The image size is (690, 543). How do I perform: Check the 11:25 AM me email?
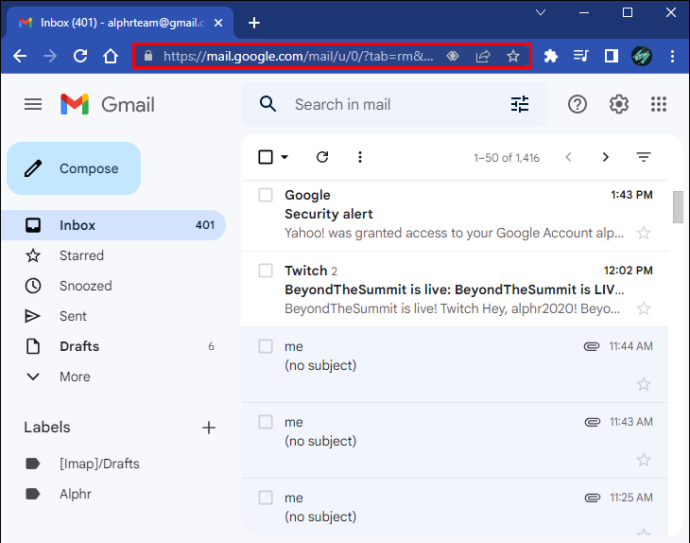(x=265, y=497)
